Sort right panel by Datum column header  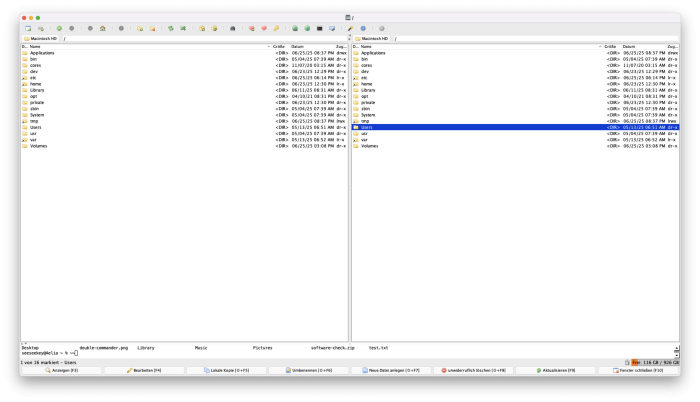point(643,46)
